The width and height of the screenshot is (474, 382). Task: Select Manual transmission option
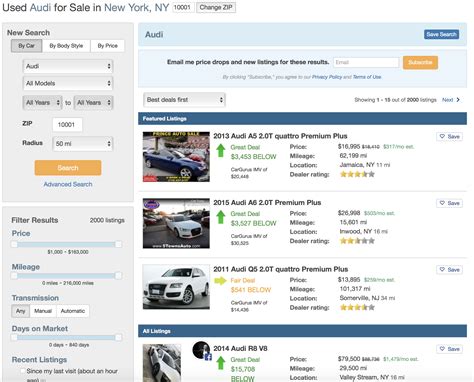(x=43, y=311)
